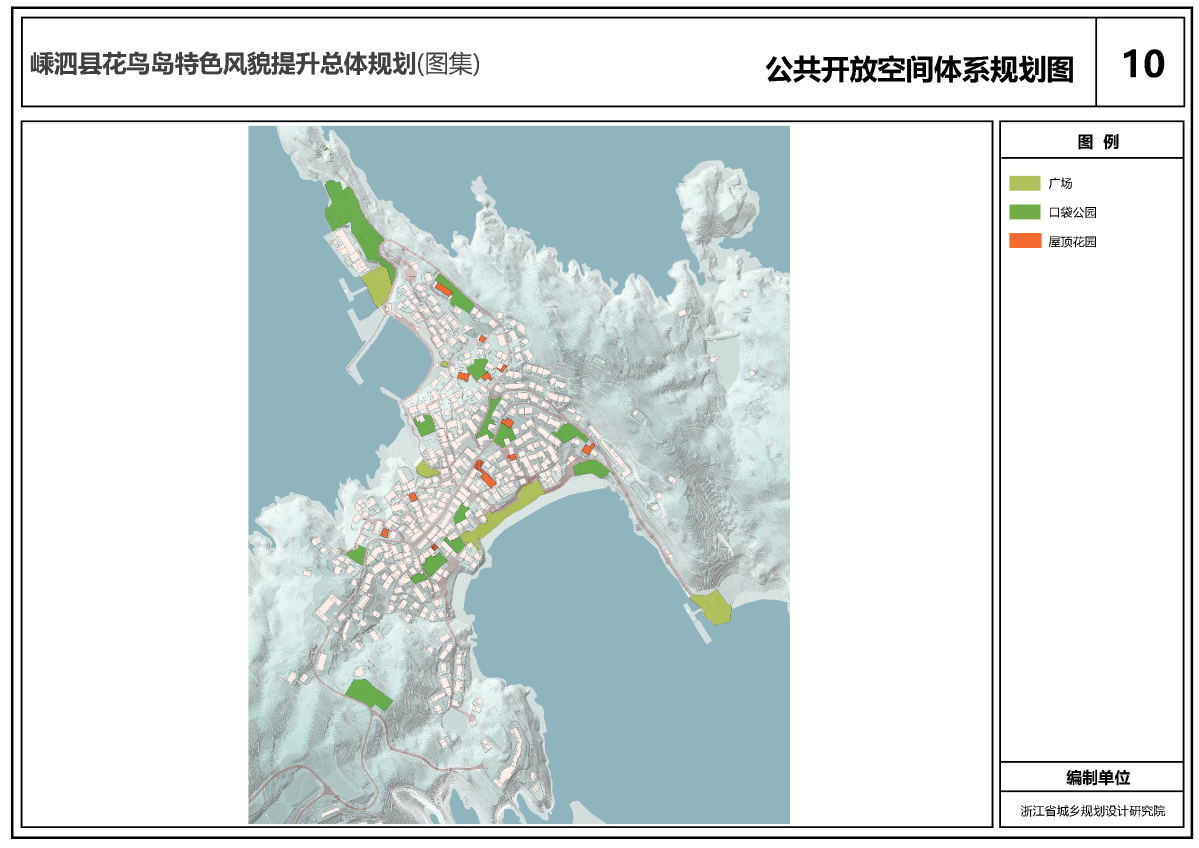
Task: Click the page number 10
Action: (1143, 63)
